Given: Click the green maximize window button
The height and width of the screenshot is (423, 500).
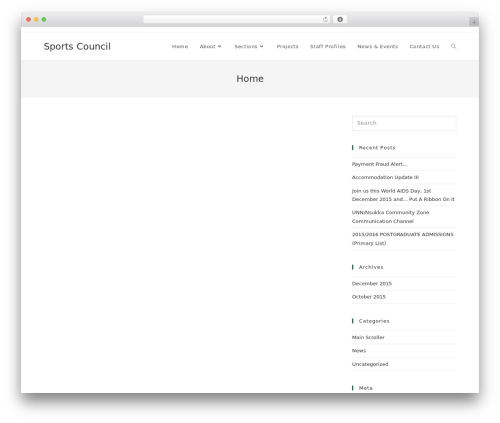Looking at the screenshot, I should pyautogui.click(x=44, y=19).
